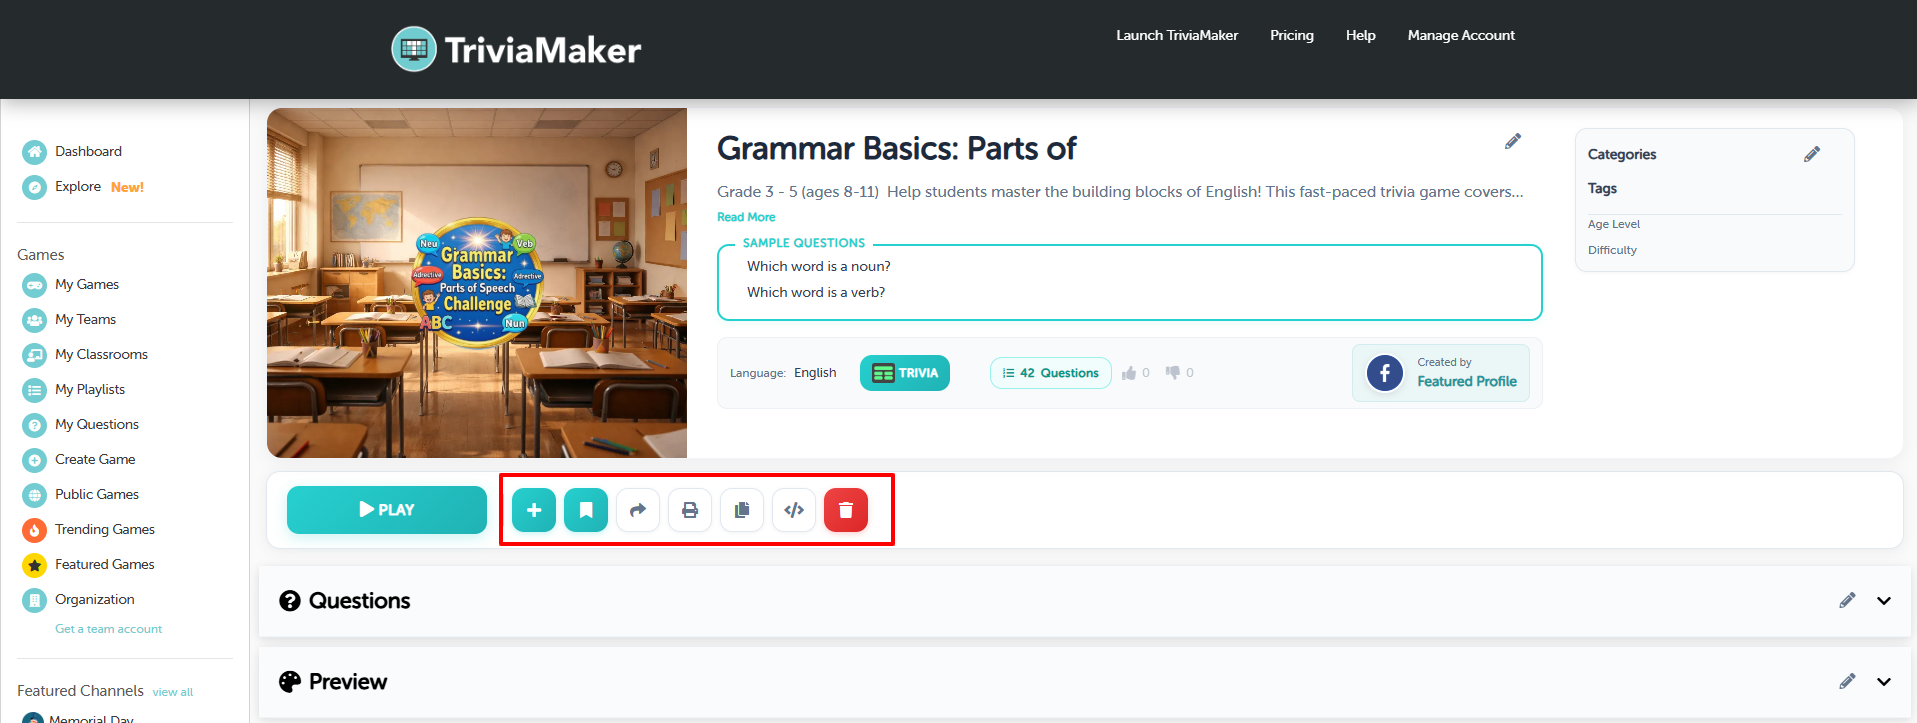This screenshot has height=723, width=1917.
Task: Open Create Game in the sidebar
Action: (95, 460)
